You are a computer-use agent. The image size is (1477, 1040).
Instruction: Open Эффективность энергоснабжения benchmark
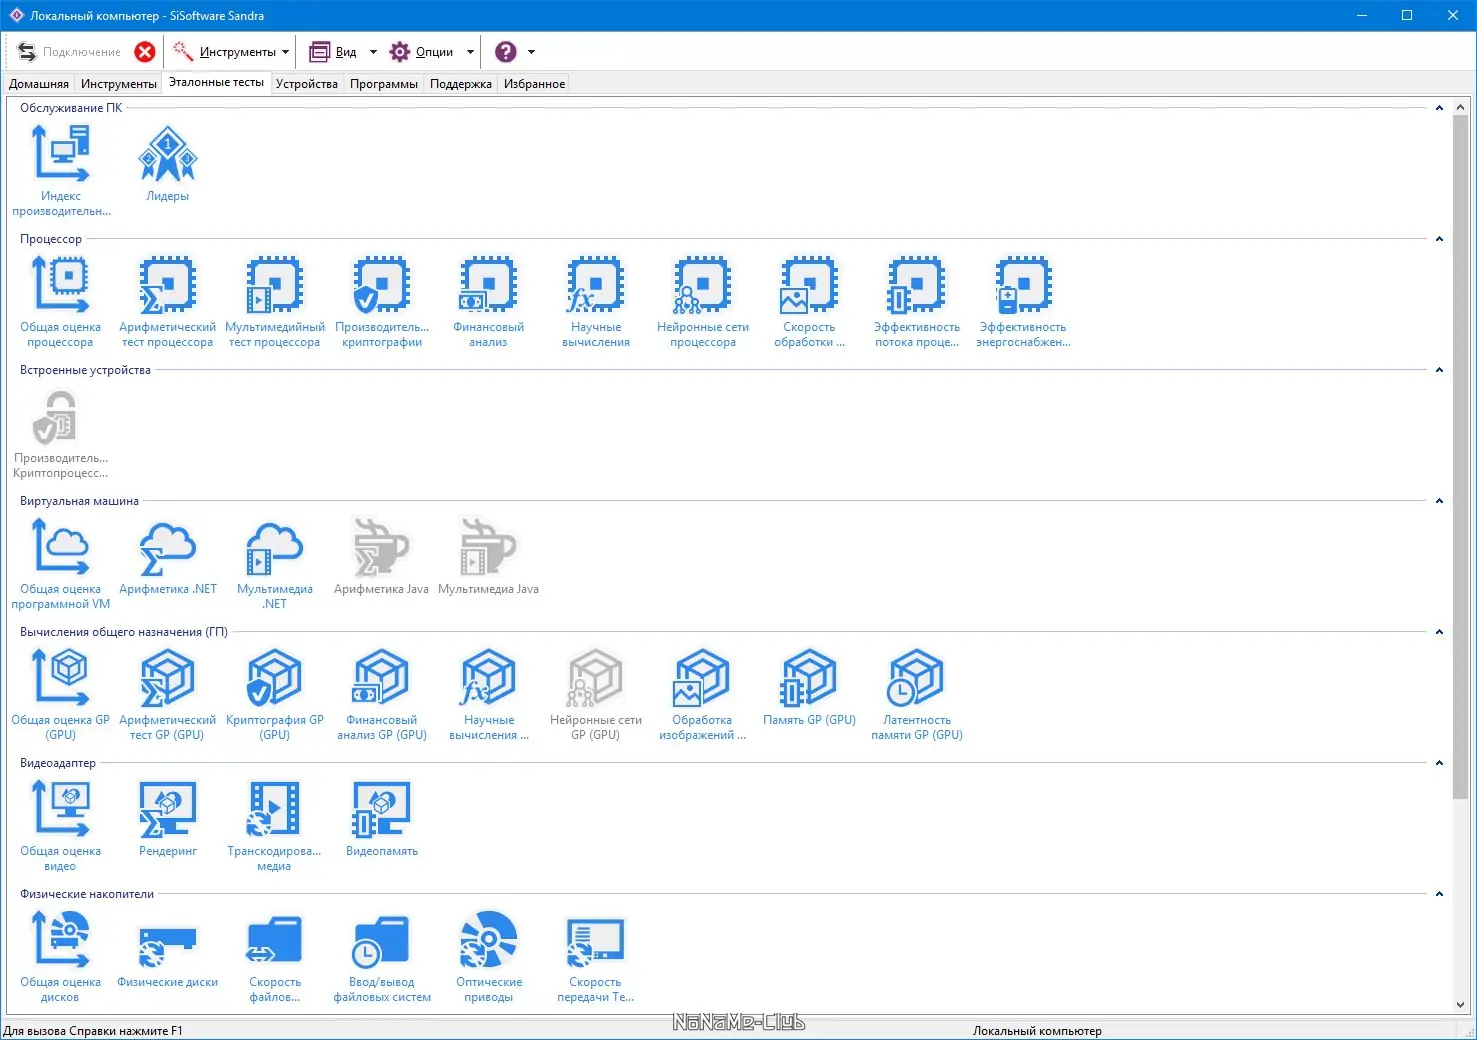pos(1023,301)
